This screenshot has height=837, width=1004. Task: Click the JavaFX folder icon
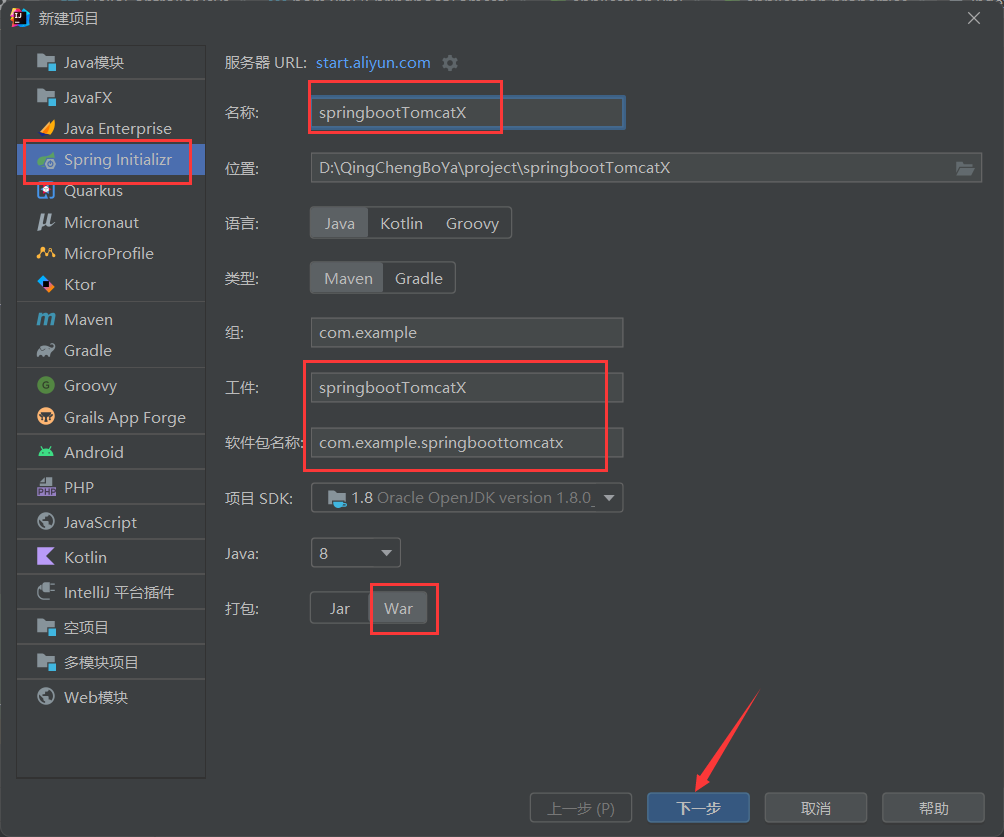pos(46,97)
